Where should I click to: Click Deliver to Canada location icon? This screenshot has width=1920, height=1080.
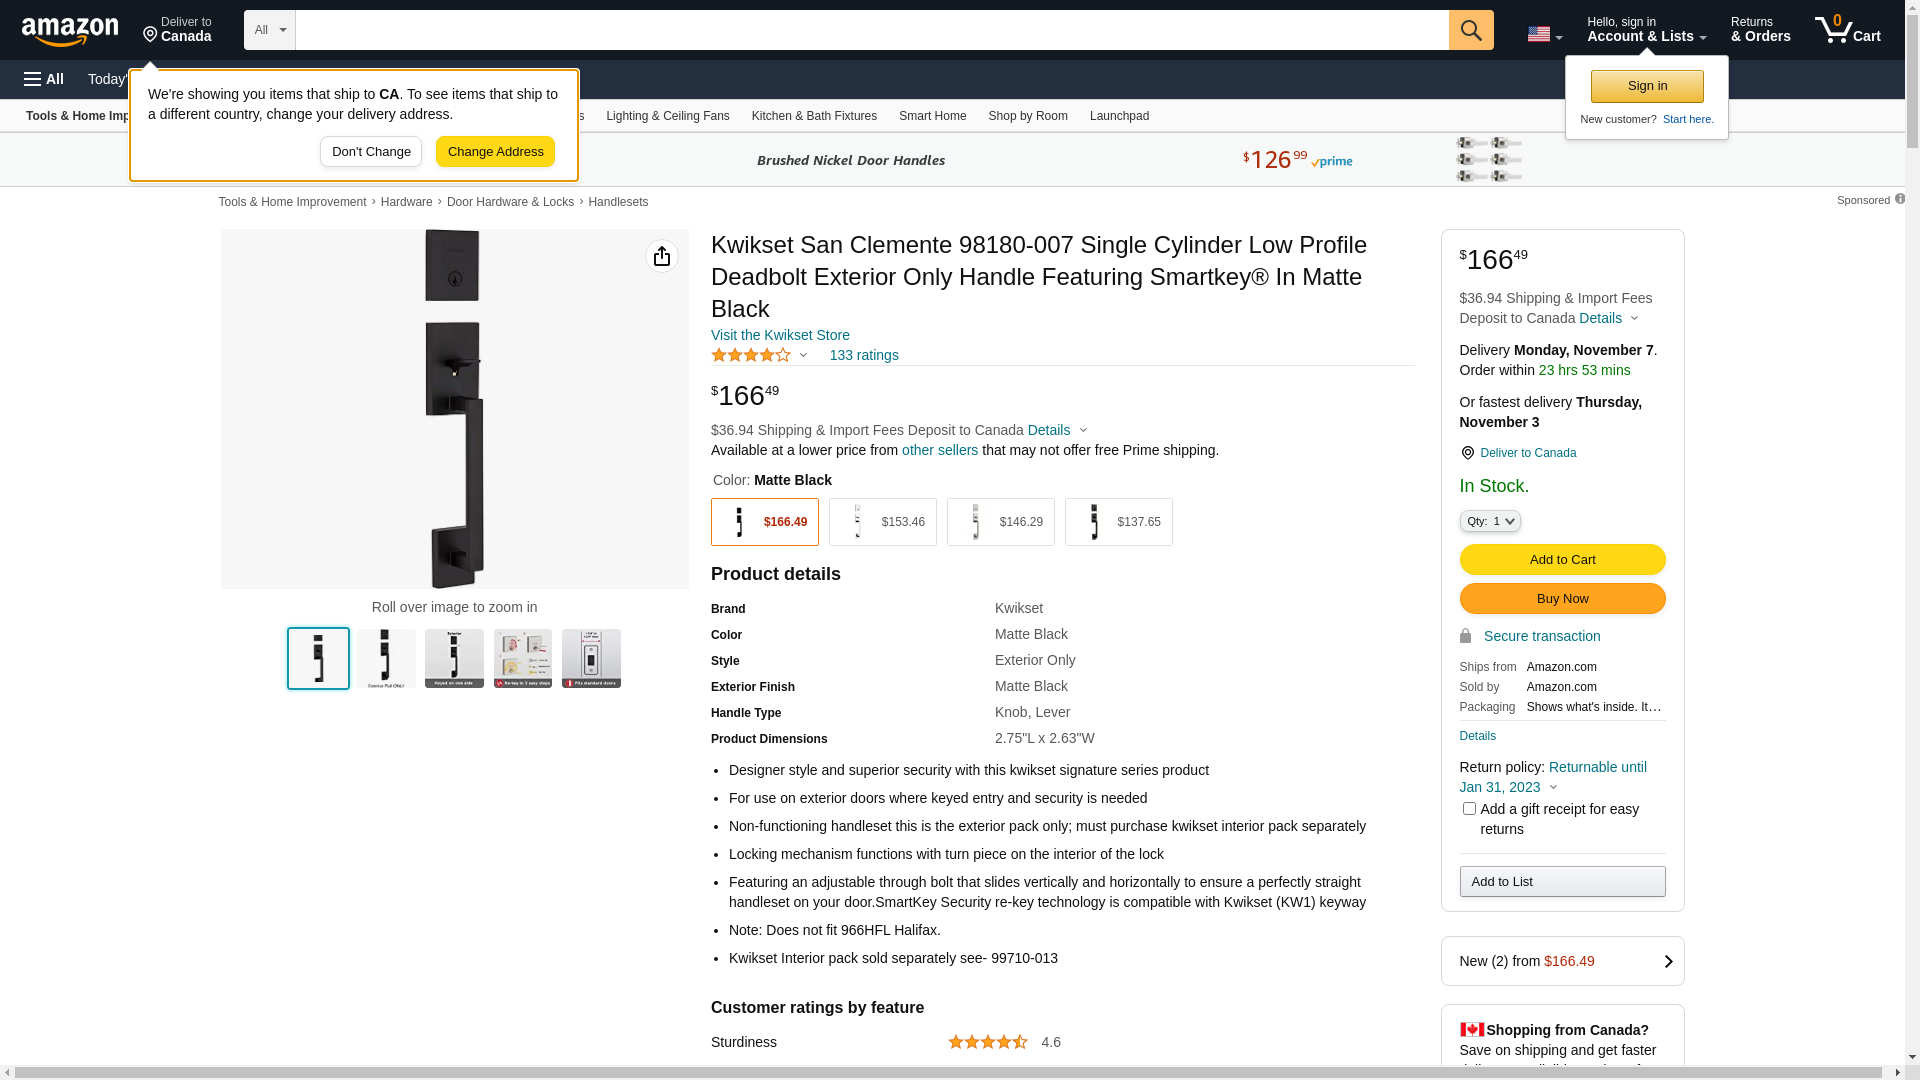pyautogui.click(x=1467, y=453)
